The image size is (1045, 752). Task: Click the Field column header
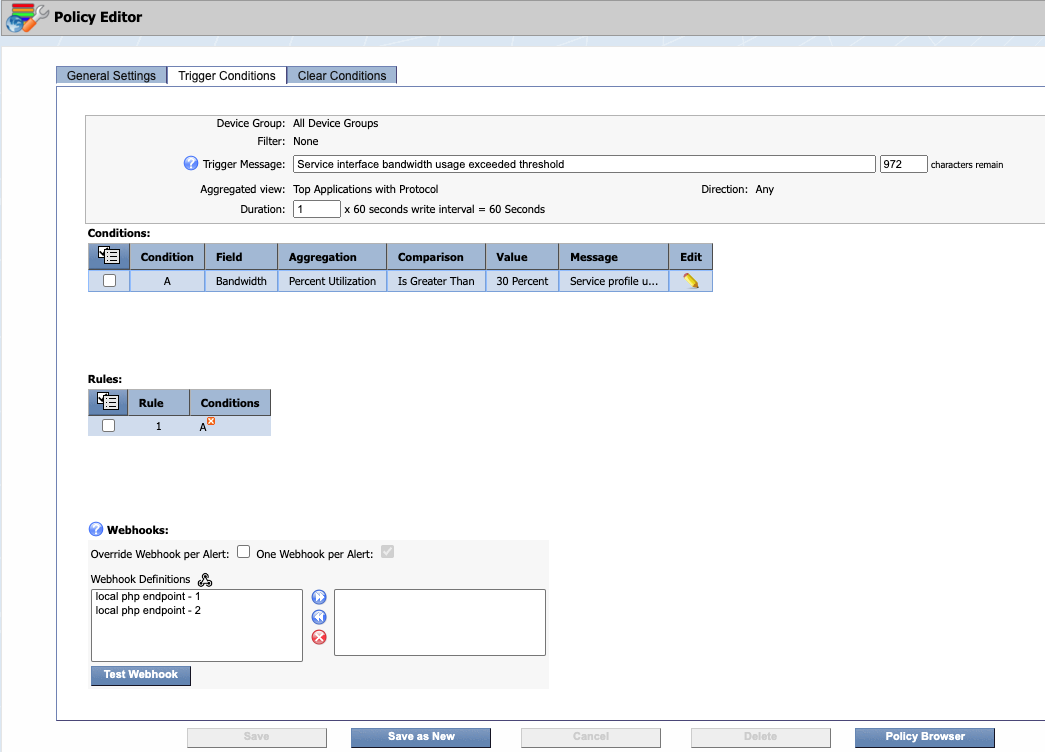(x=241, y=257)
